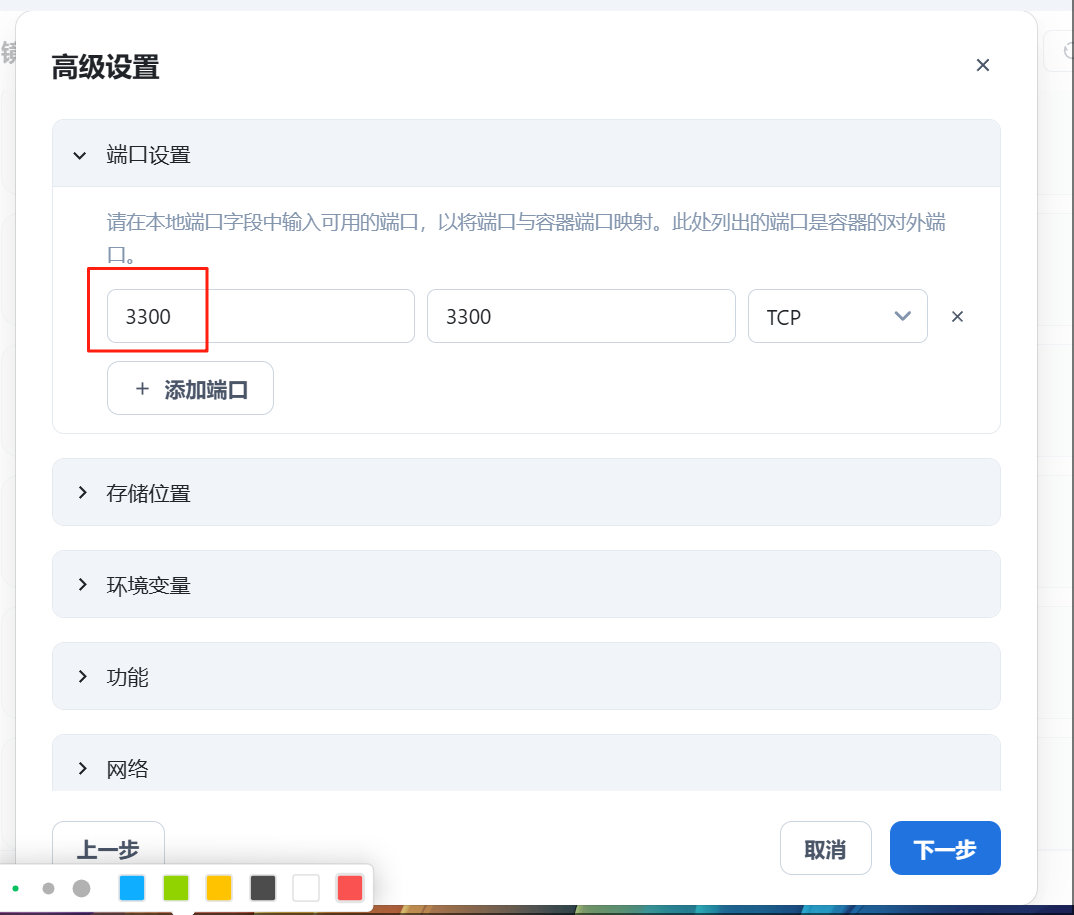1074x915 pixels.
Task: Expand the 环境变量 section
Action: 526,584
